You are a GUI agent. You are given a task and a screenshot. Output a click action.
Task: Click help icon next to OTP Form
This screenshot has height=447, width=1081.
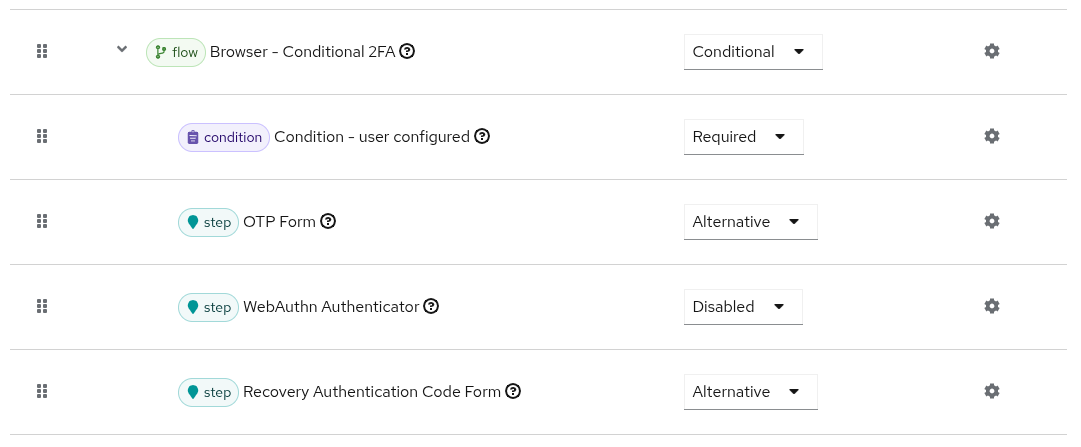(328, 221)
